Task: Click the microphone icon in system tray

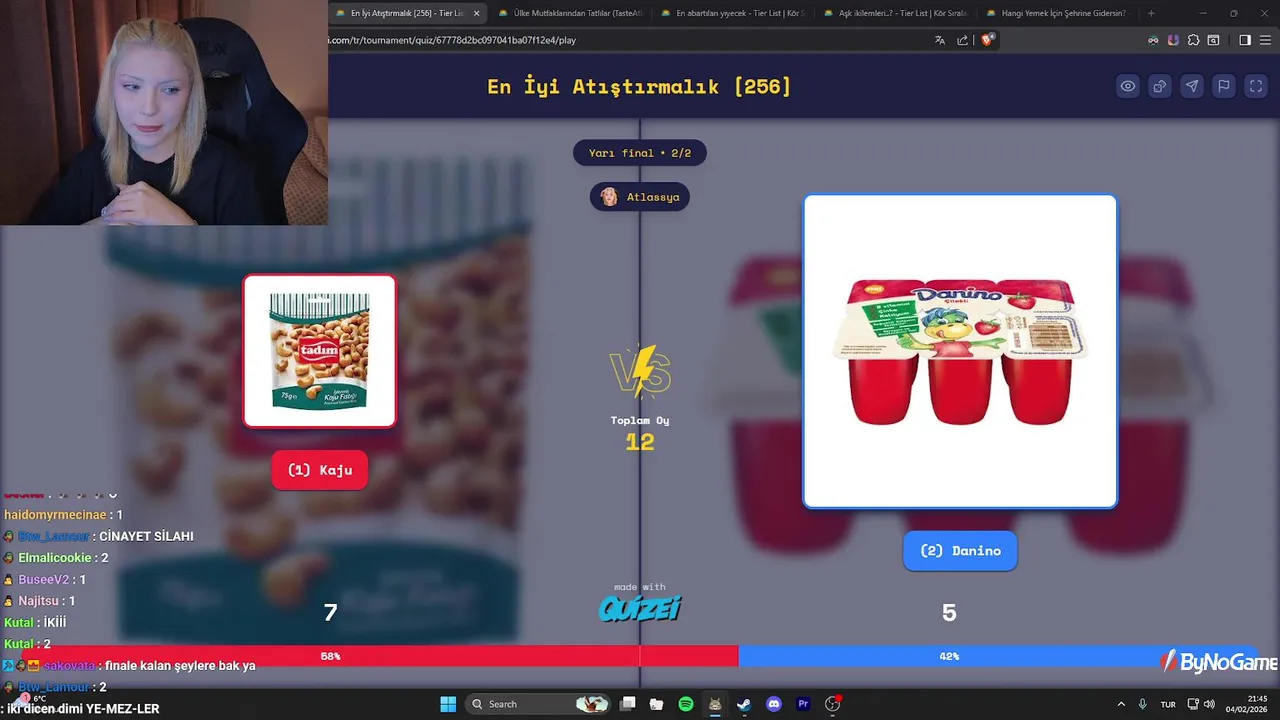Action: (x=1143, y=704)
